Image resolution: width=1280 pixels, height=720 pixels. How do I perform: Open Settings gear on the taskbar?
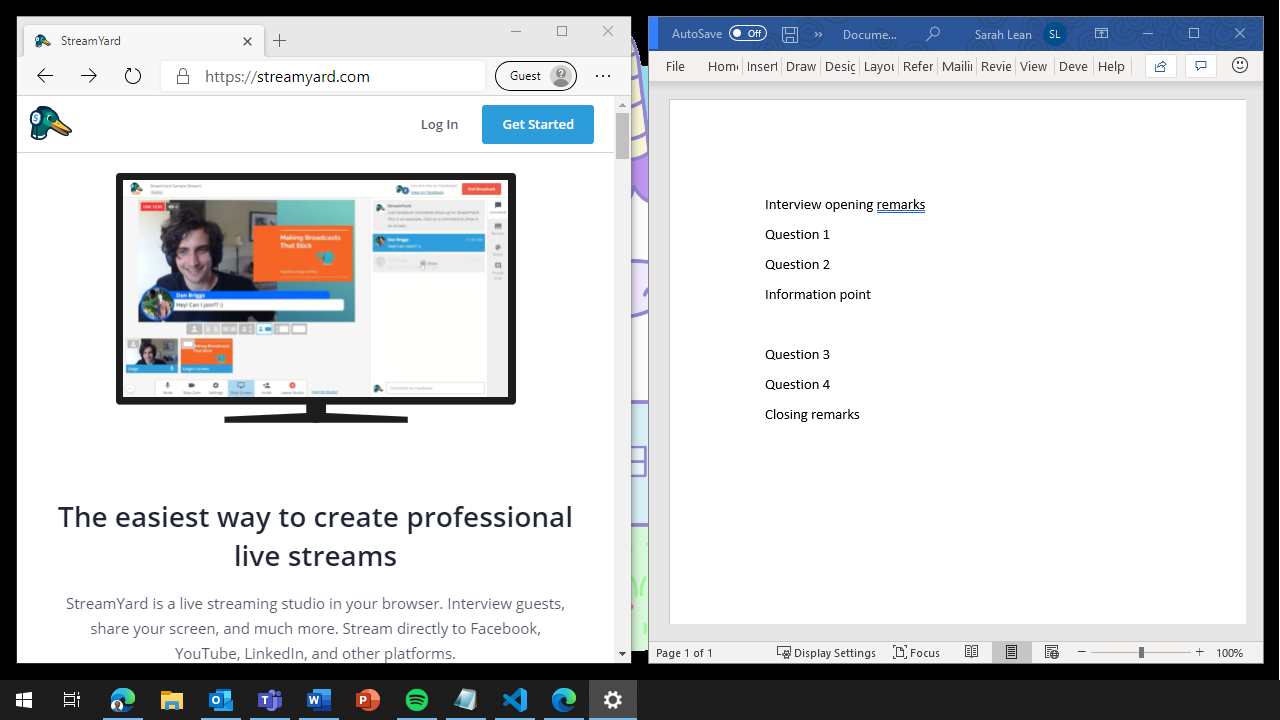pos(613,700)
